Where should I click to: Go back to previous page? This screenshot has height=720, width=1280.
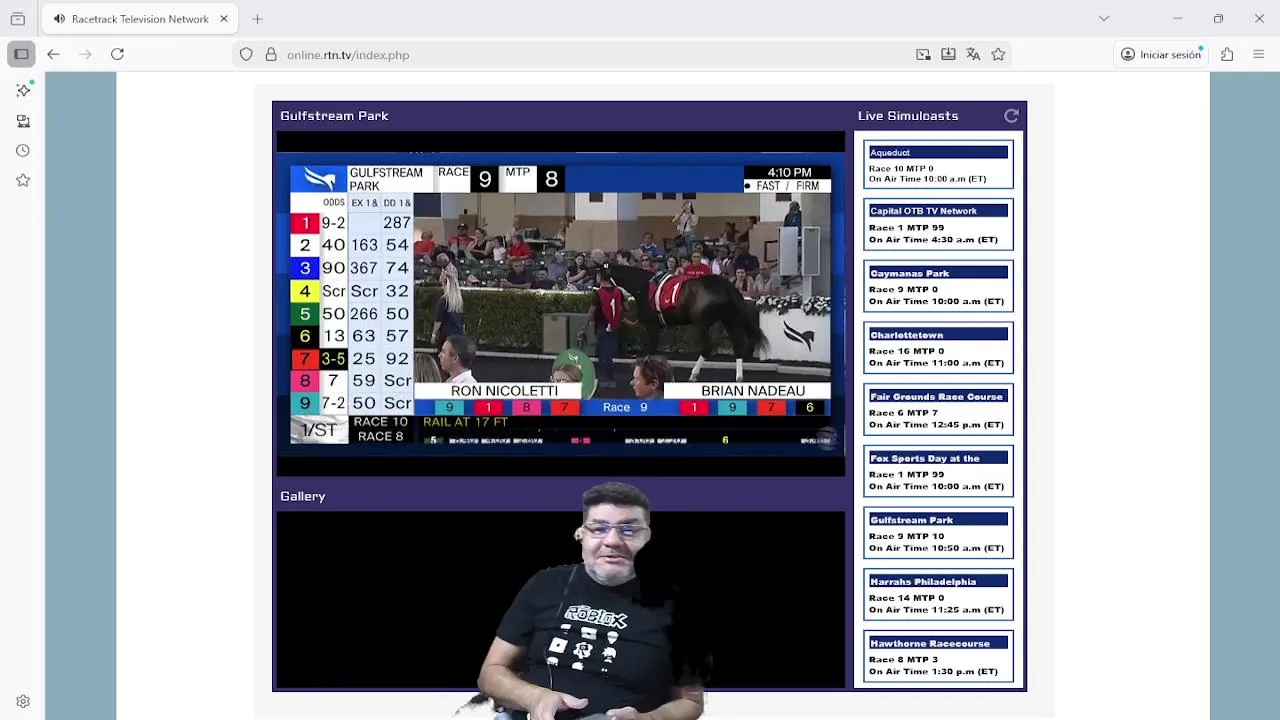coord(53,55)
